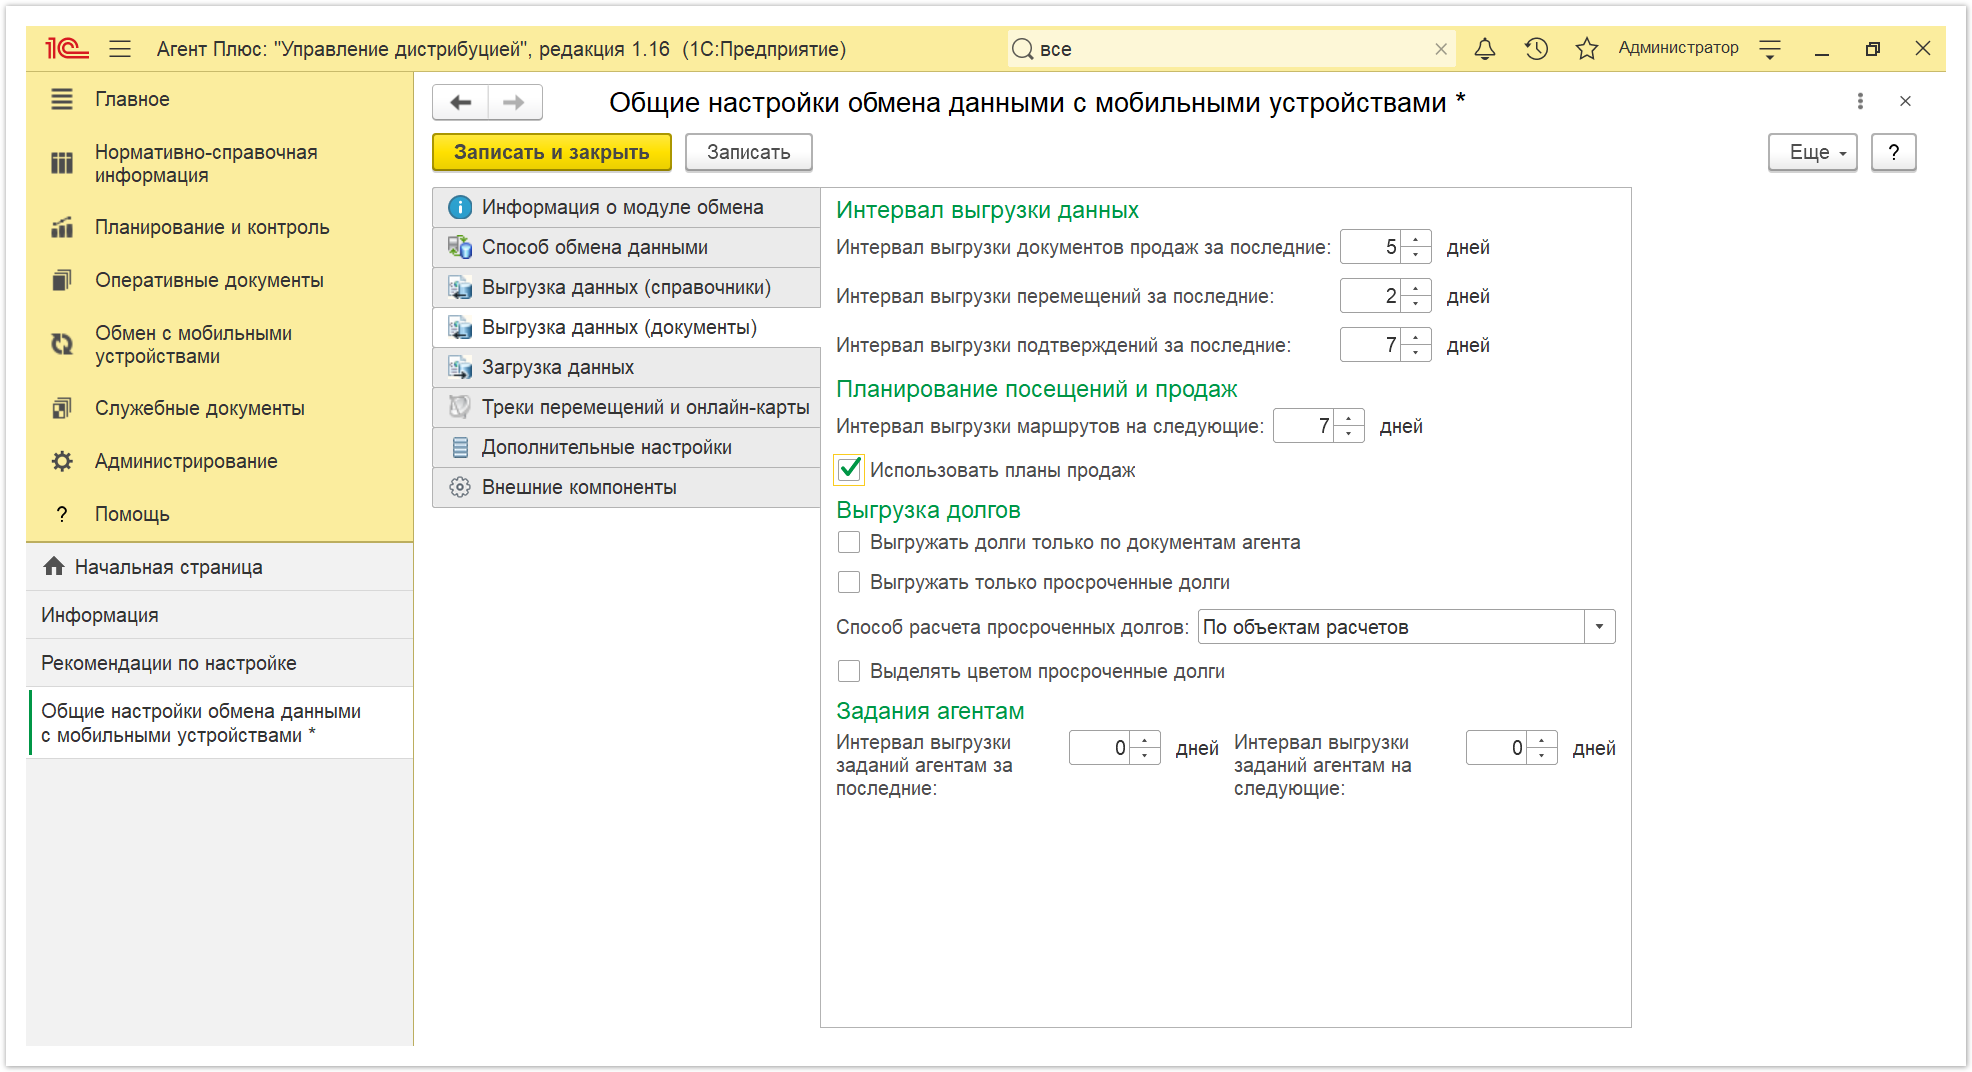Enable Выгружать долги только по документам агента
The height and width of the screenshot is (1072, 1972).
point(849,542)
